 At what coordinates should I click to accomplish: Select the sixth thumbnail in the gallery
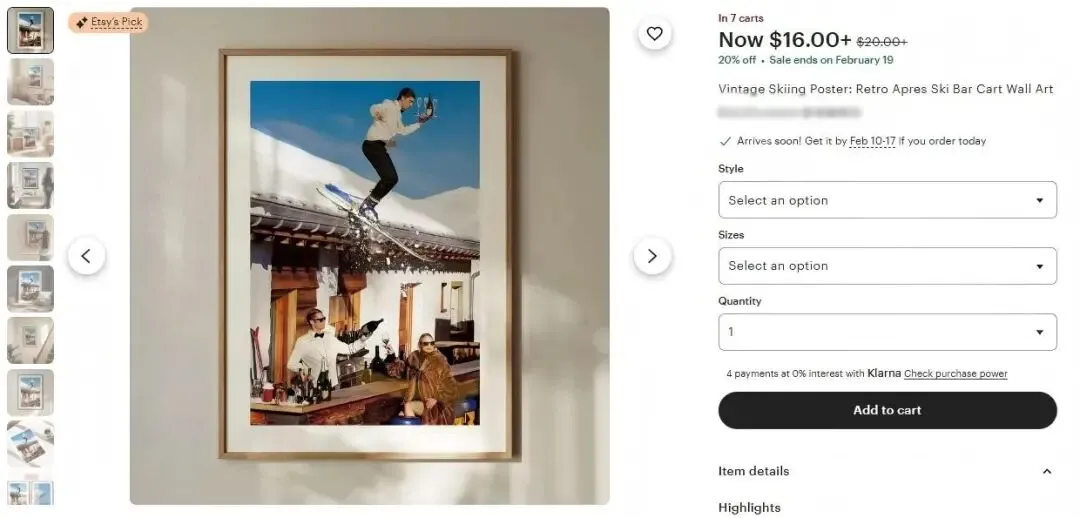(30, 289)
